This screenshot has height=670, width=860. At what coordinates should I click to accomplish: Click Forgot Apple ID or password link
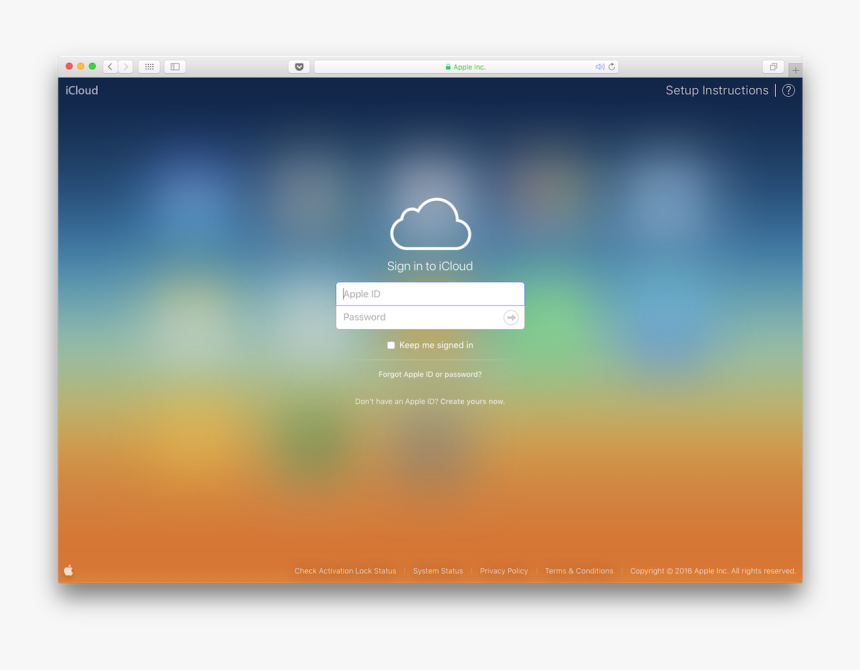(x=430, y=373)
